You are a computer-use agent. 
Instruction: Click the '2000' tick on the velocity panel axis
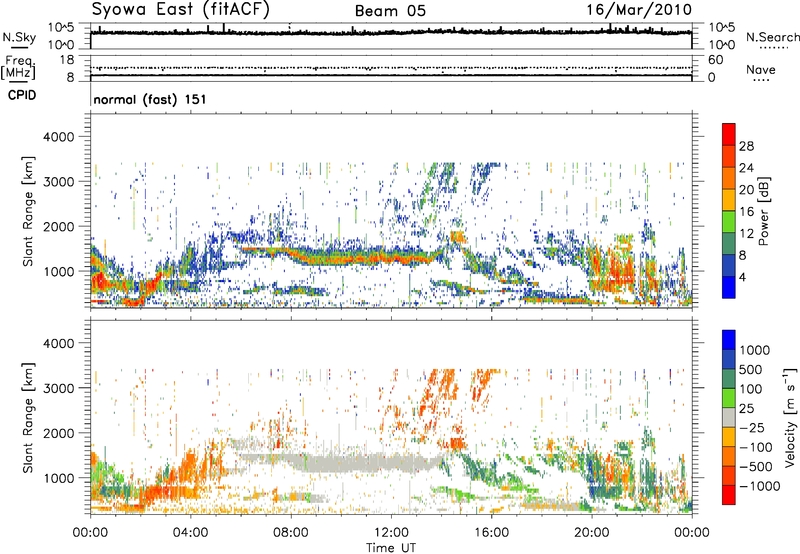click(x=58, y=433)
